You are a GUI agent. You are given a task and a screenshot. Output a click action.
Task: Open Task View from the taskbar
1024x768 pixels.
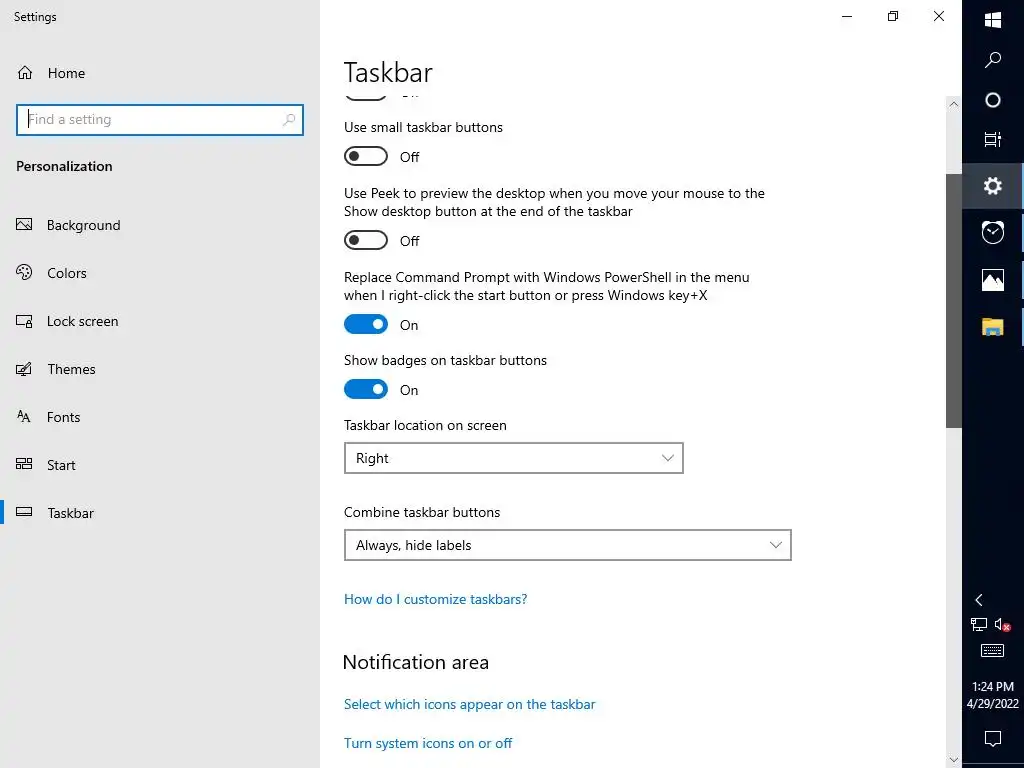tap(992, 139)
